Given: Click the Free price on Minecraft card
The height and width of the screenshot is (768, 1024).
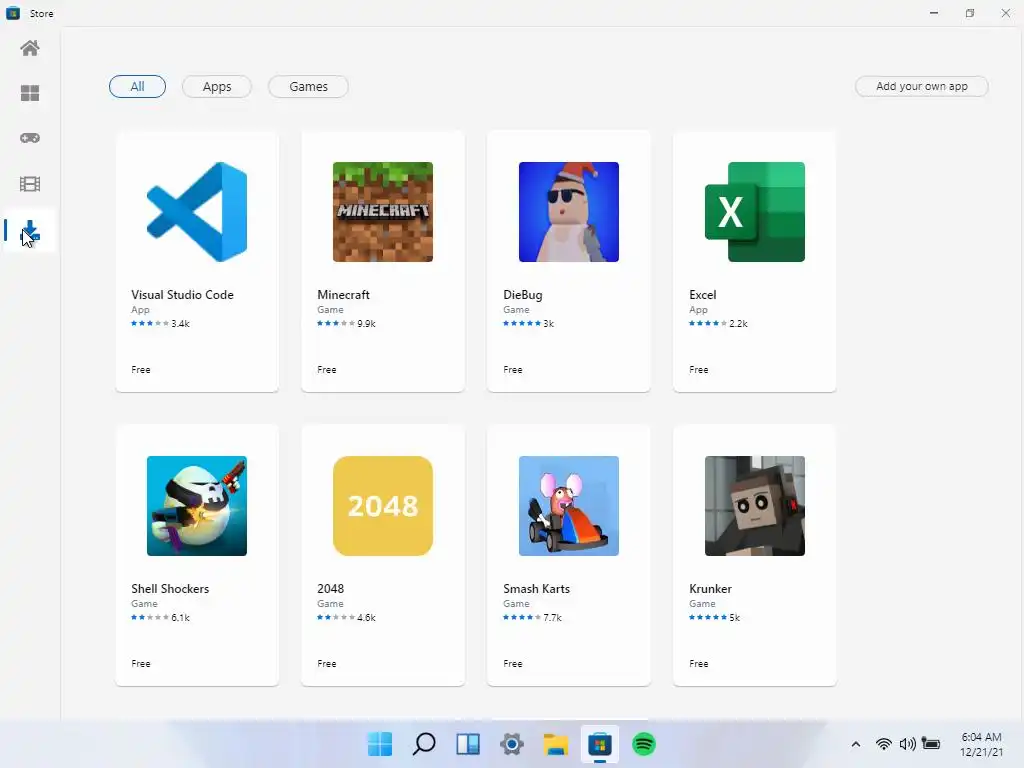Looking at the screenshot, I should coord(327,370).
